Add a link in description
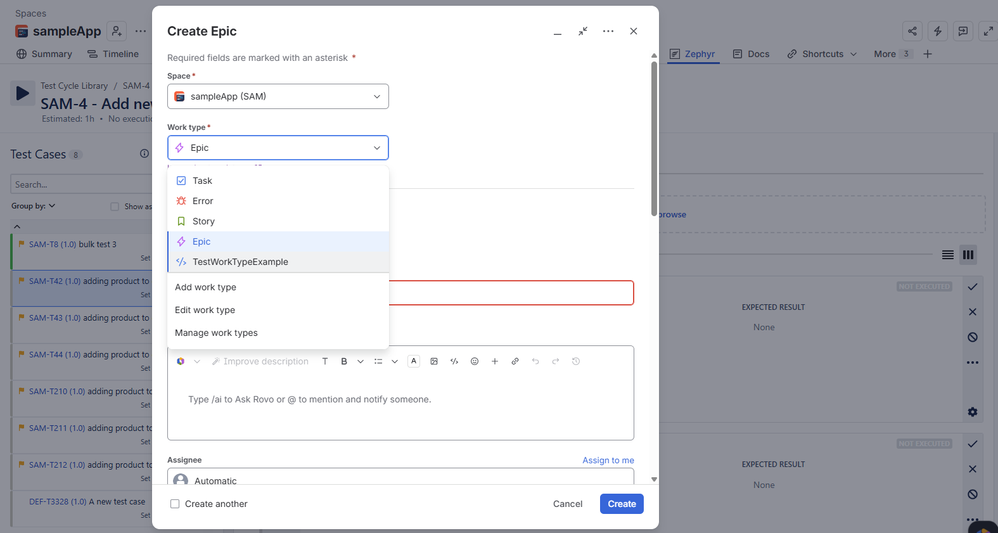Viewport: 998px width, 533px height. click(515, 361)
